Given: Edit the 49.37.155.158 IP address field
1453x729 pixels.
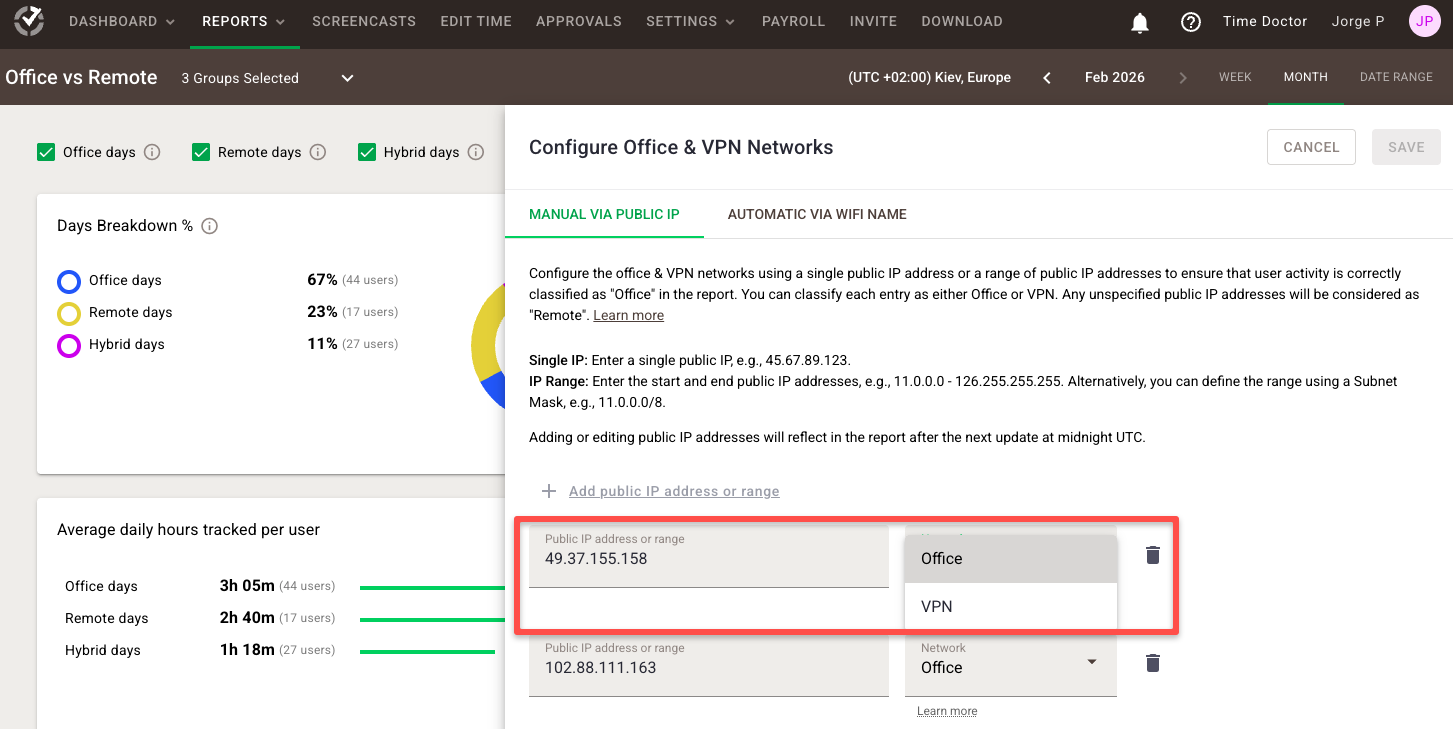Looking at the screenshot, I should (709, 556).
